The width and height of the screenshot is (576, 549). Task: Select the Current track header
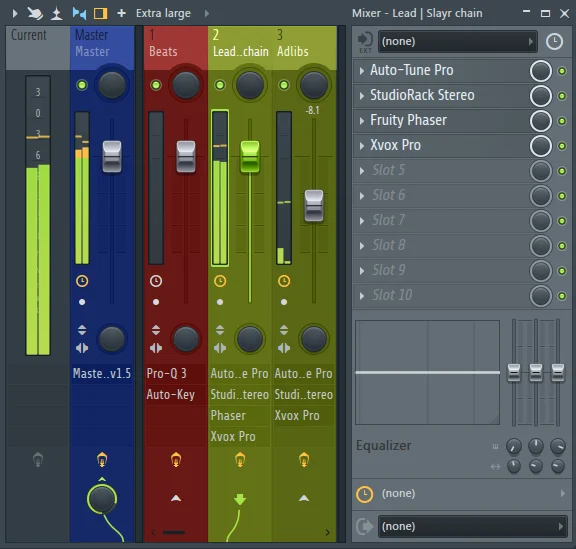point(38,48)
